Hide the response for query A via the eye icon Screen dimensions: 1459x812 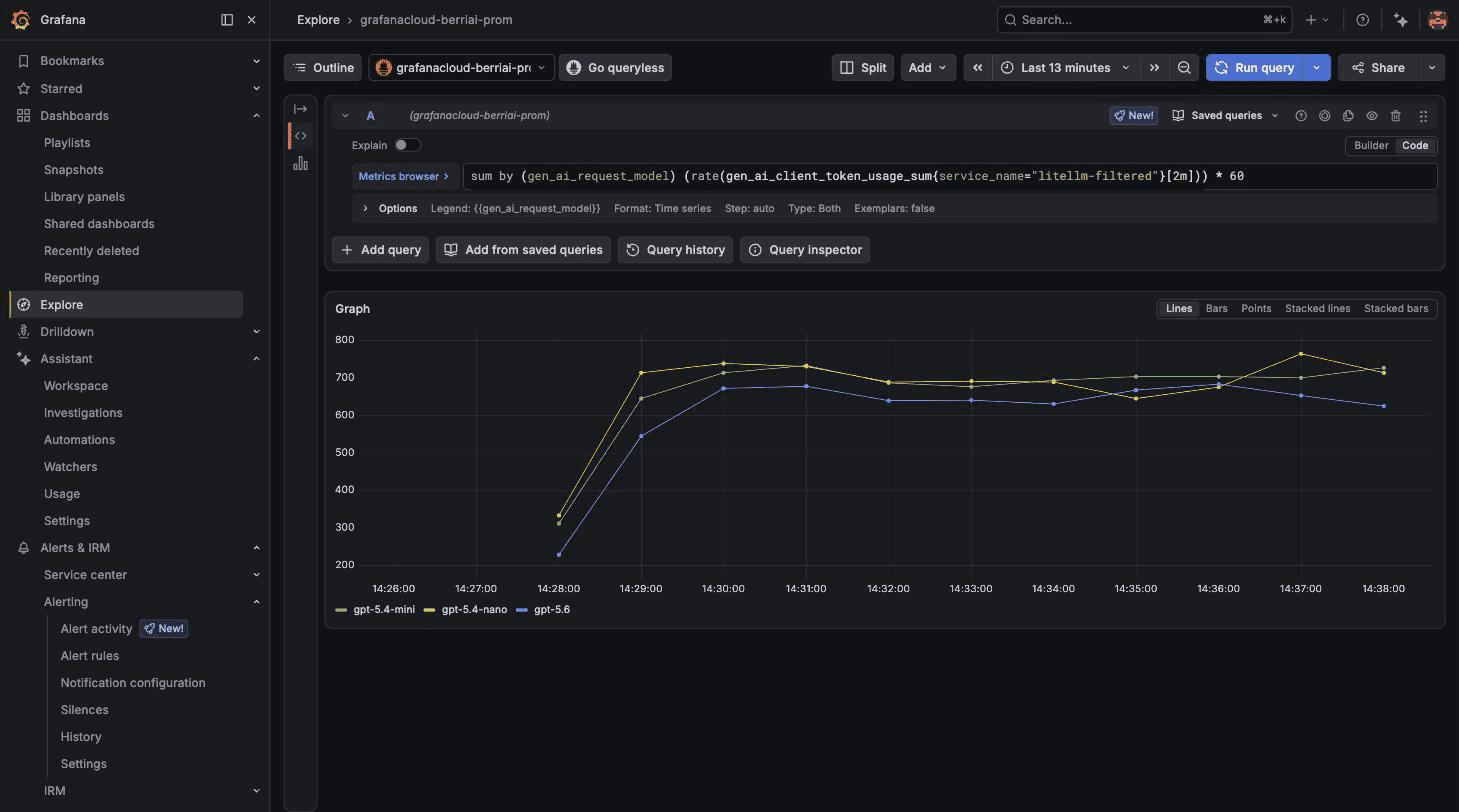[x=1372, y=116]
